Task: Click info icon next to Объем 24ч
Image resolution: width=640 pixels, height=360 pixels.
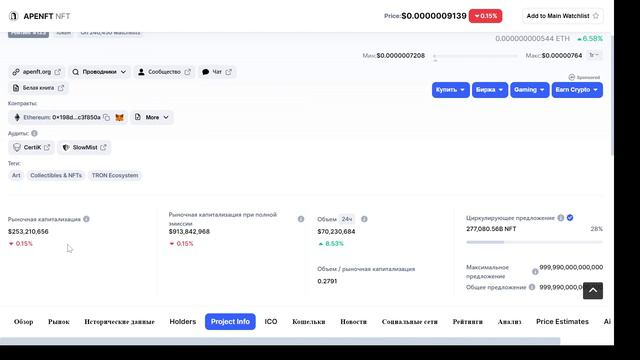Action: coord(364,219)
